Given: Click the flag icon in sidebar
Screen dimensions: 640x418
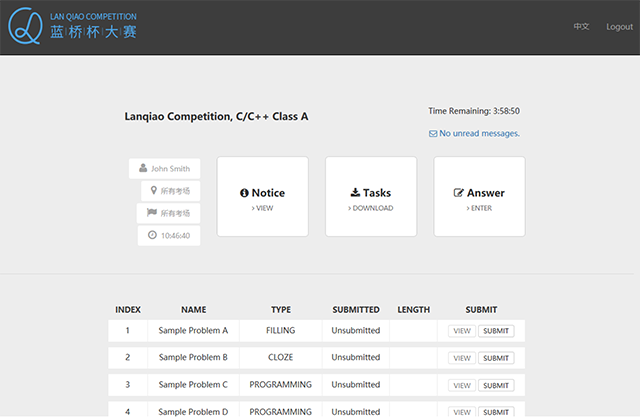Looking at the screenshot, I should [152, 213].
